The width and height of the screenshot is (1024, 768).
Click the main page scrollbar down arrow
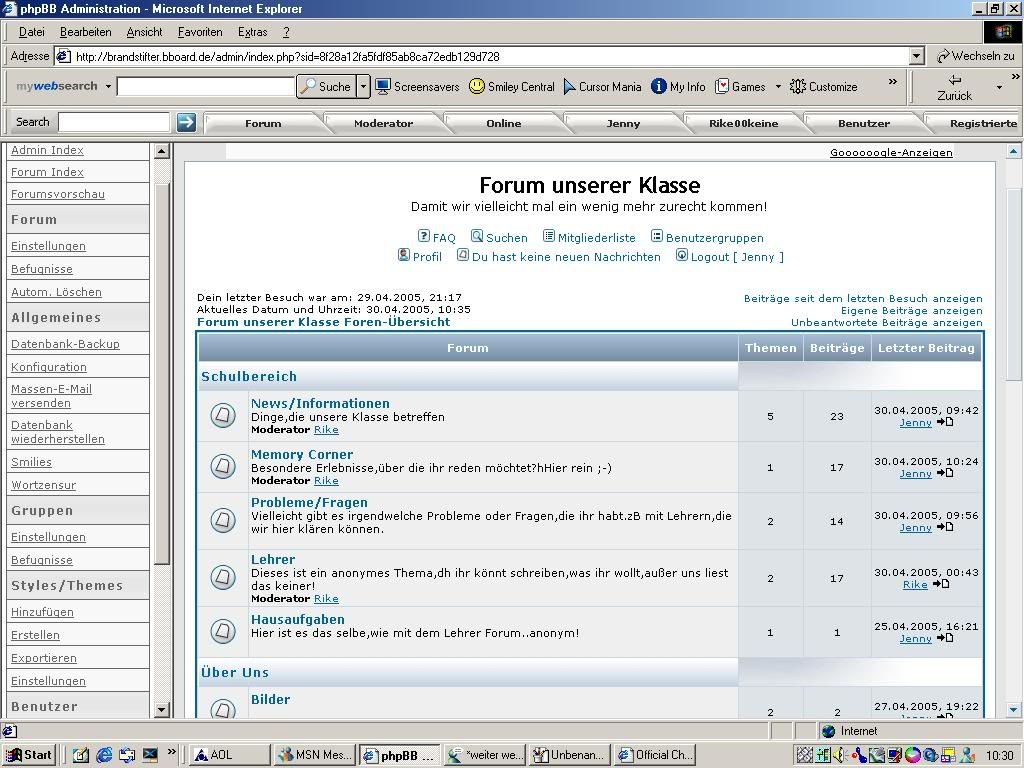tap(1013, 709)
